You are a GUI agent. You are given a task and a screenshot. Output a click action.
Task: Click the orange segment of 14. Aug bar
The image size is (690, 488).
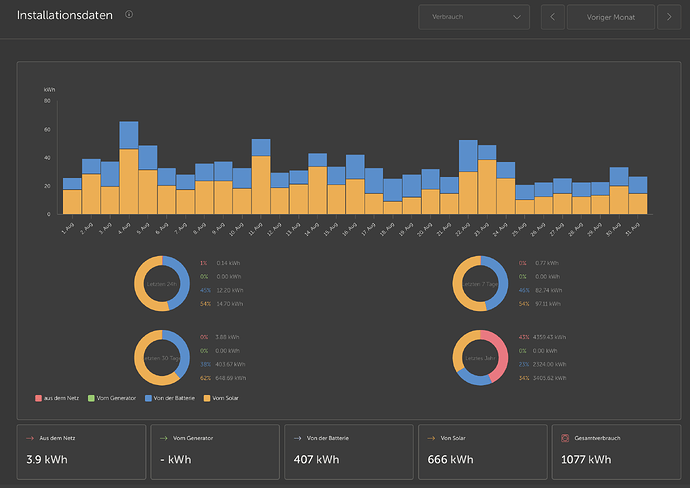click(317, 191)
